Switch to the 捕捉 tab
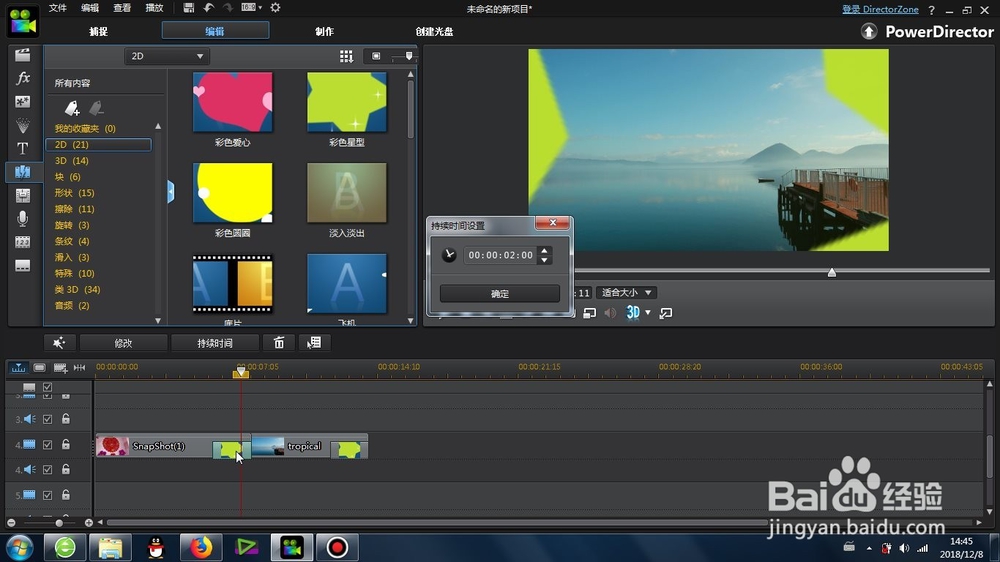This screenshot has width=1000, height=562. click(99, 31)
